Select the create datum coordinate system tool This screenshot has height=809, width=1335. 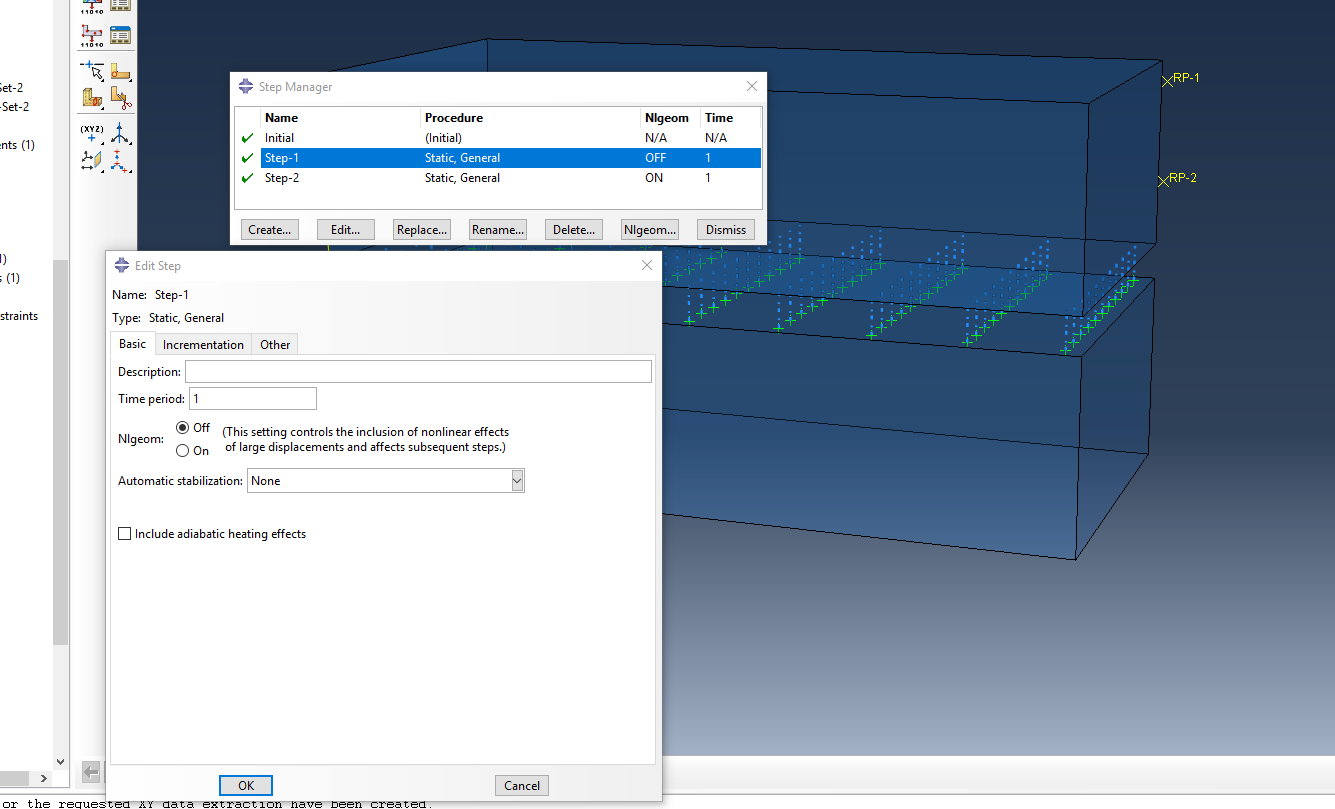(x=120, y=161)
